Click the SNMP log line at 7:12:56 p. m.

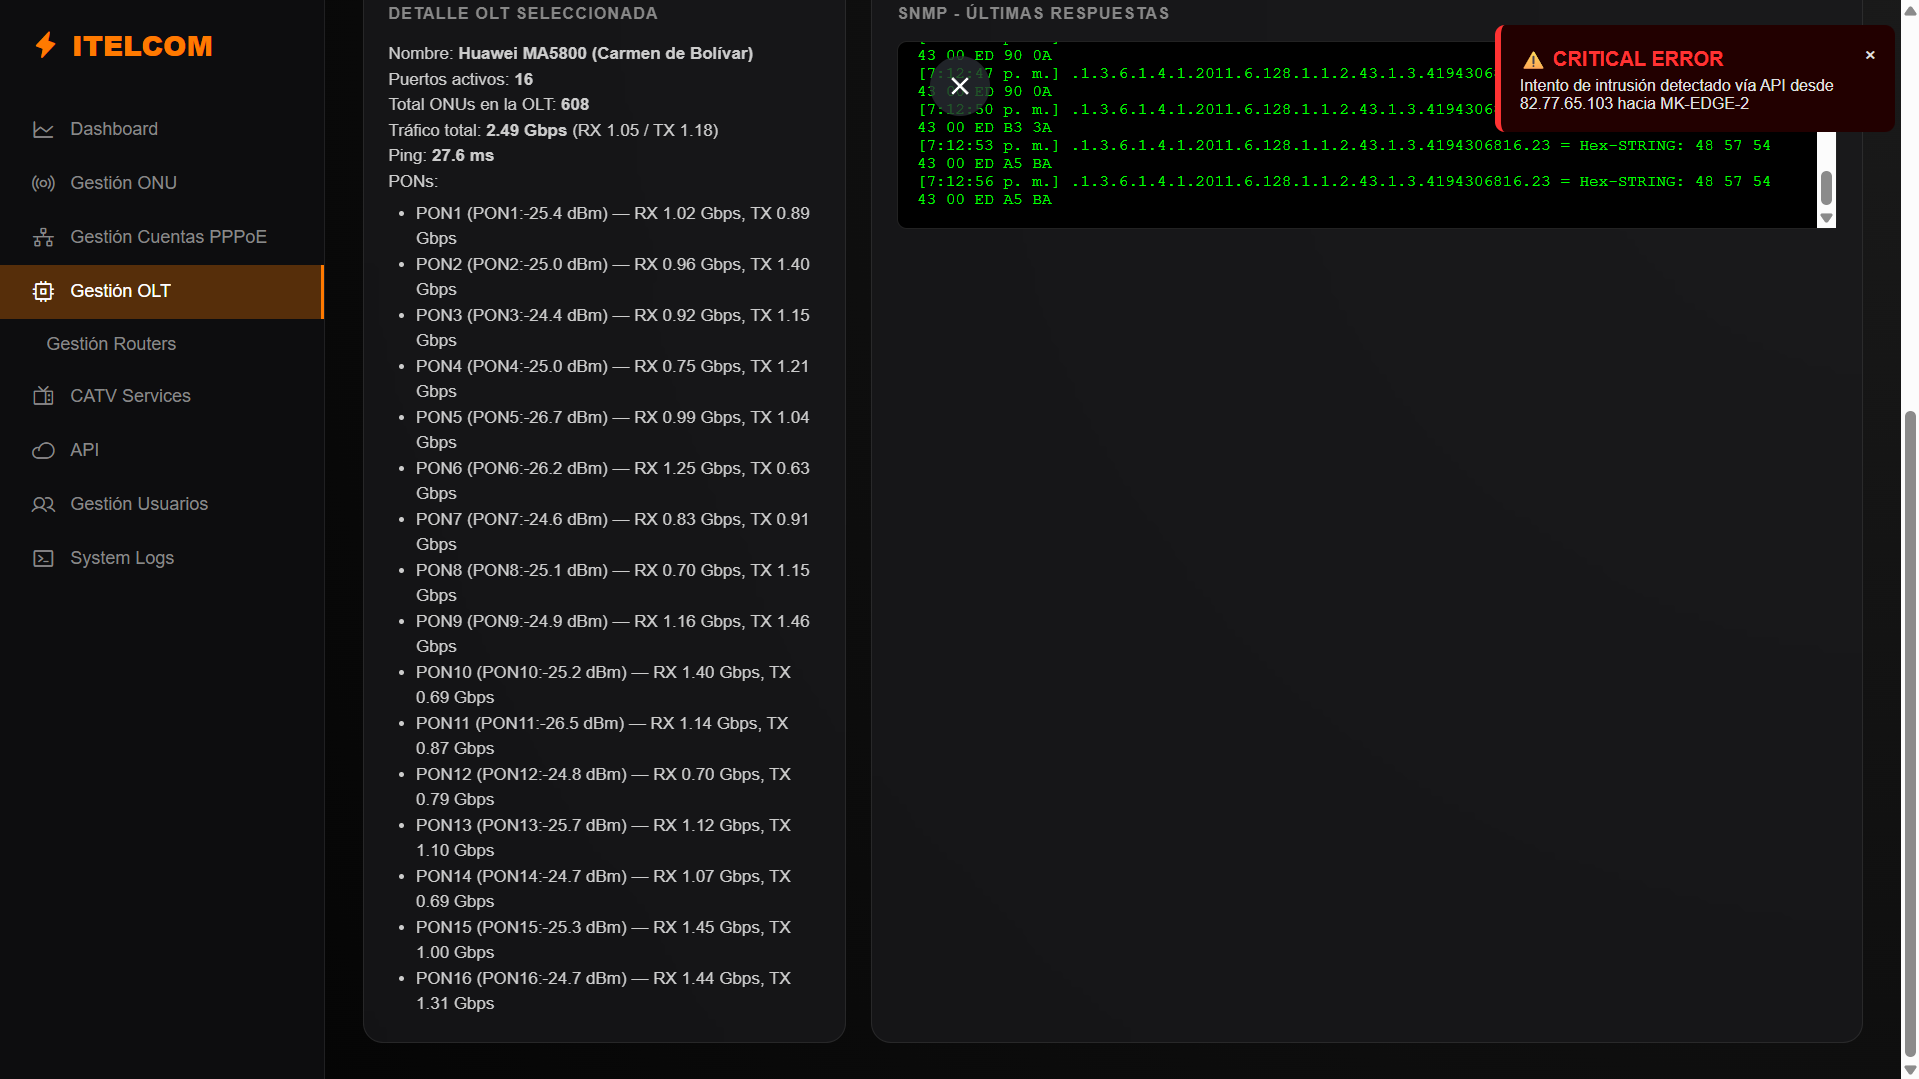1344,190
